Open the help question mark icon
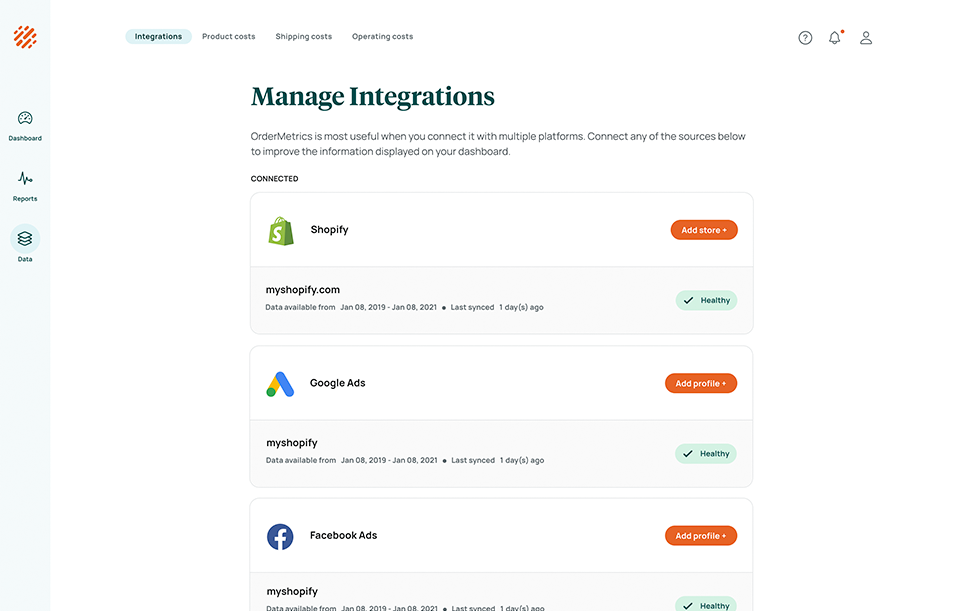 click(805, 38)
